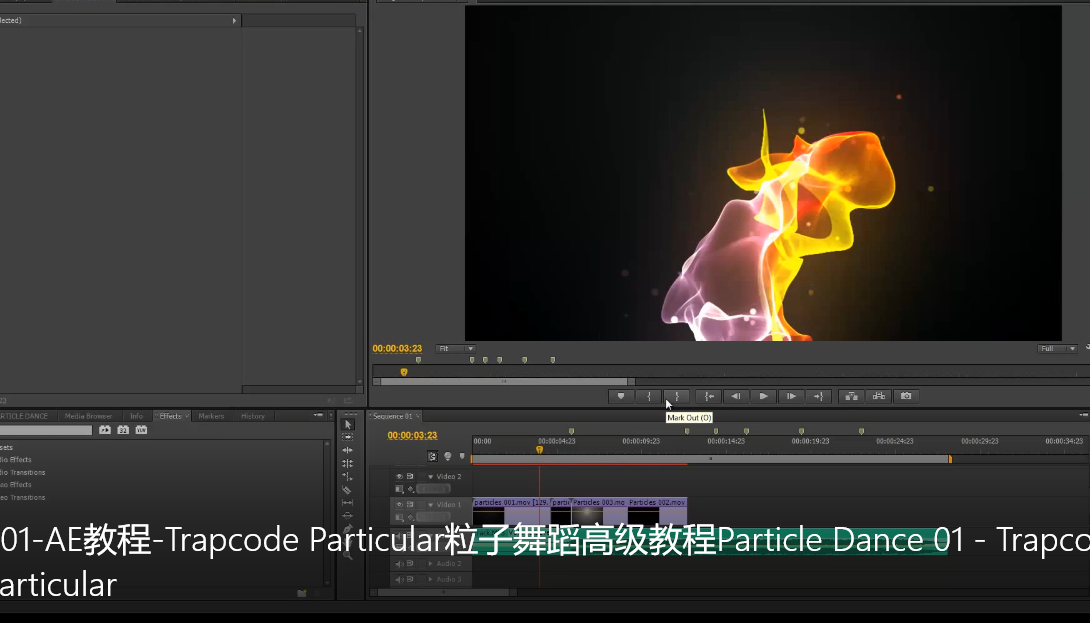Click Add Marker in program monitor
The width and height of the screenshot is (1090, 623).
[x=621, y=396]
